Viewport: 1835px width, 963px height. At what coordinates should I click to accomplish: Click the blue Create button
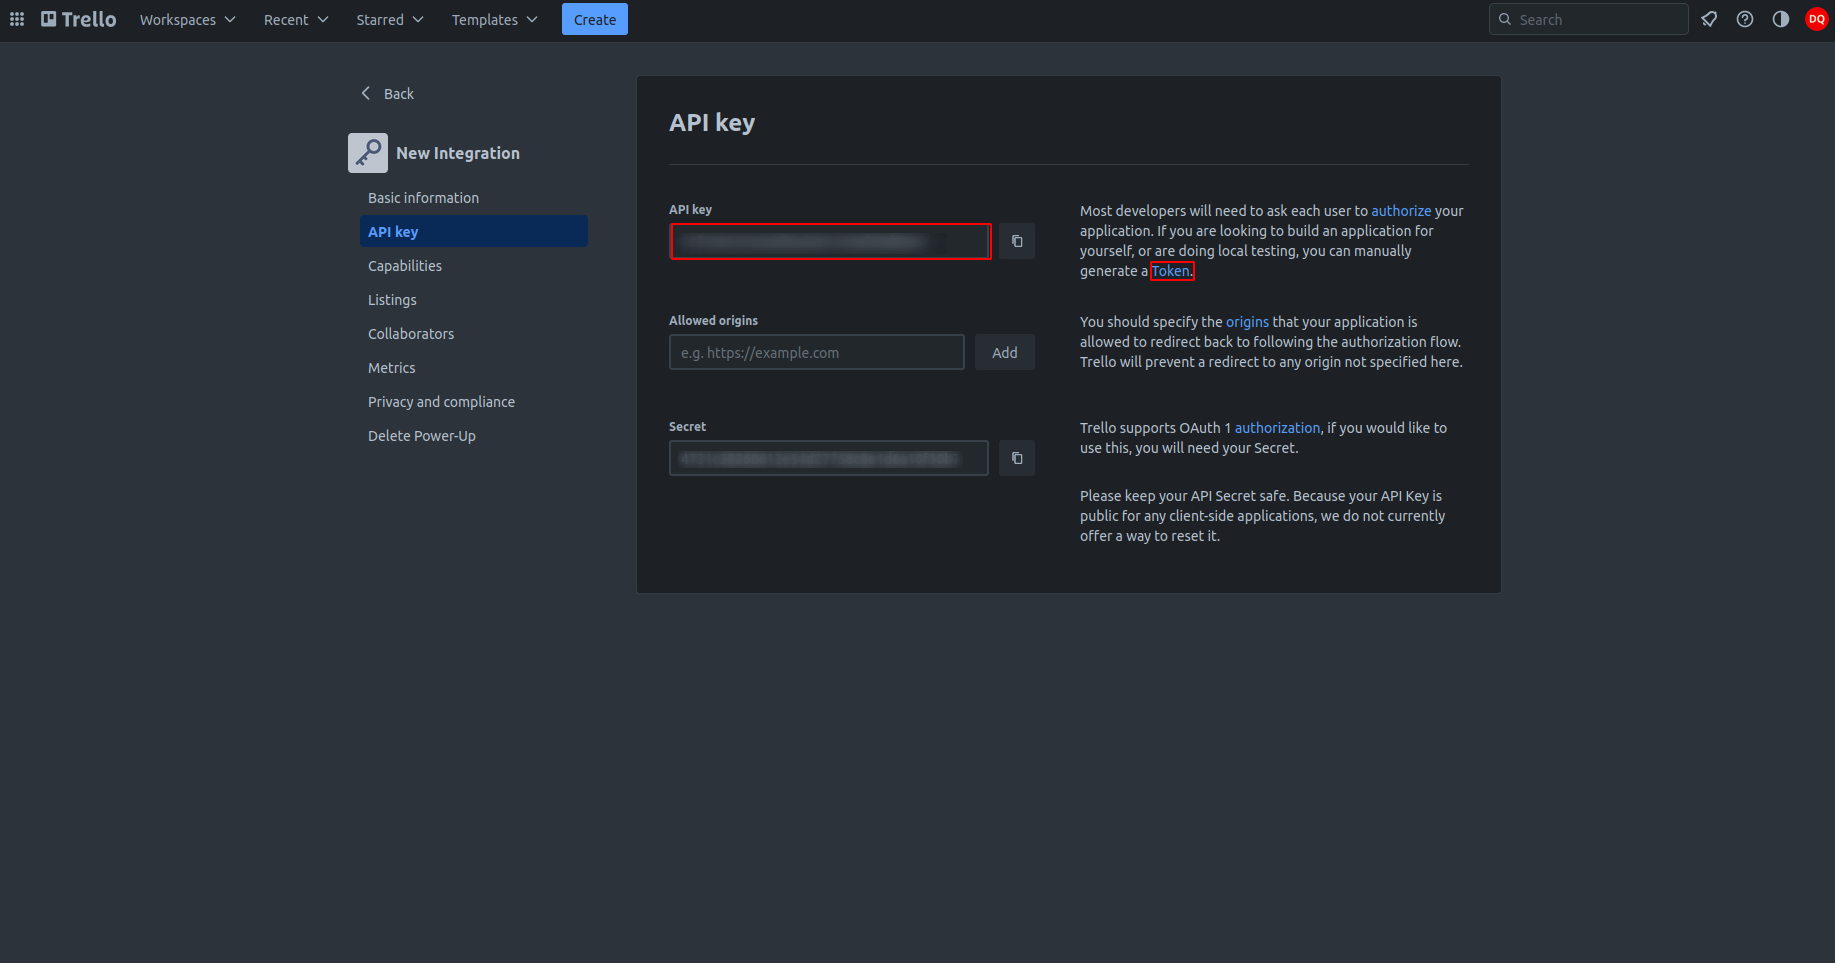[x=595, y=19]
